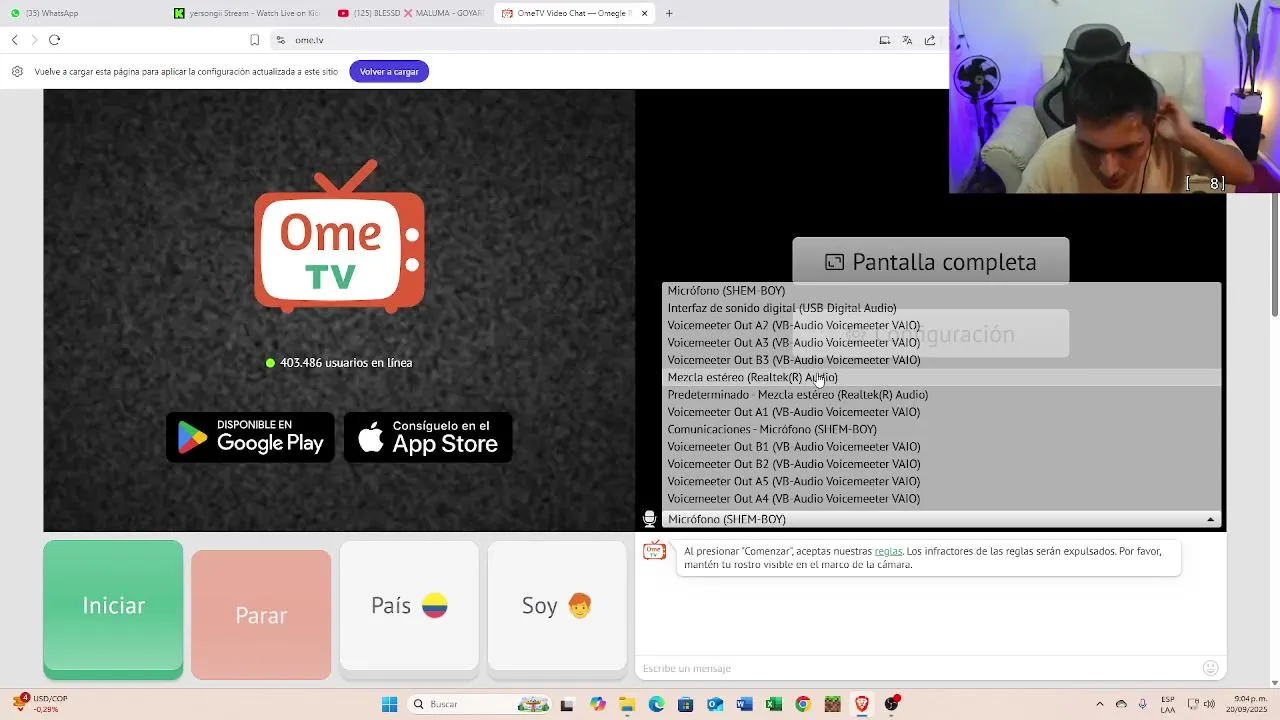Reload the page with the refresh icon
The height and width of the screenshot is (720, 1280).
(54, 40)
